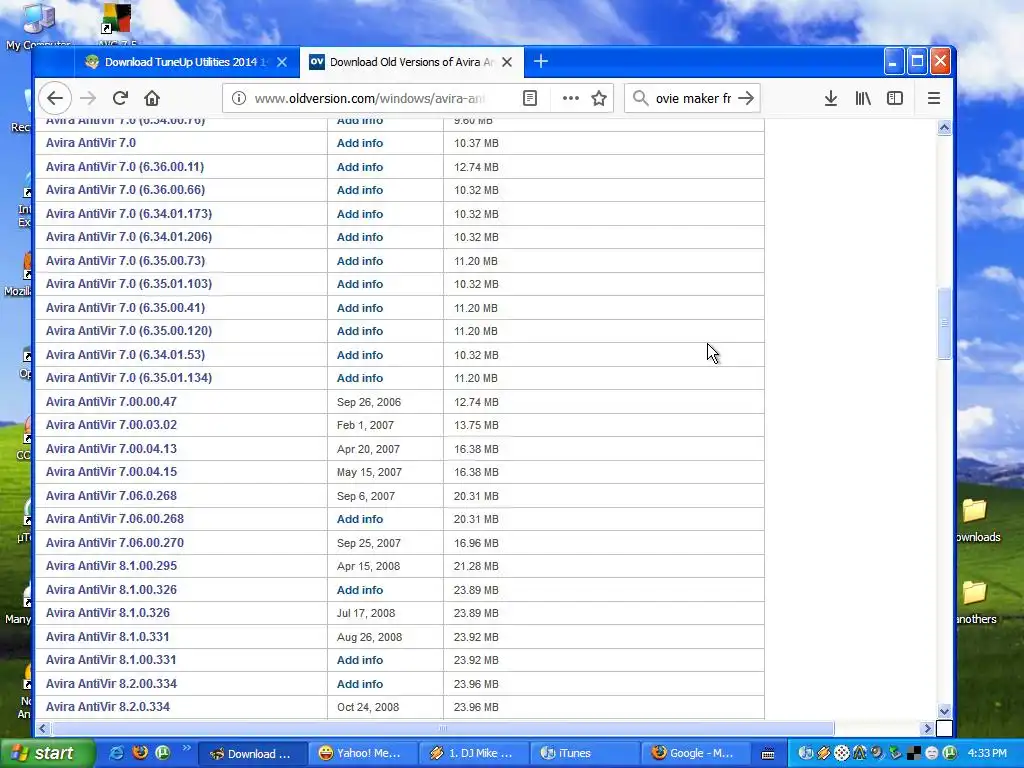Click the vertical scrollbar down arrow
Image resolution: width=1024 pixels, height=768 pixels.
coord(944,711)
